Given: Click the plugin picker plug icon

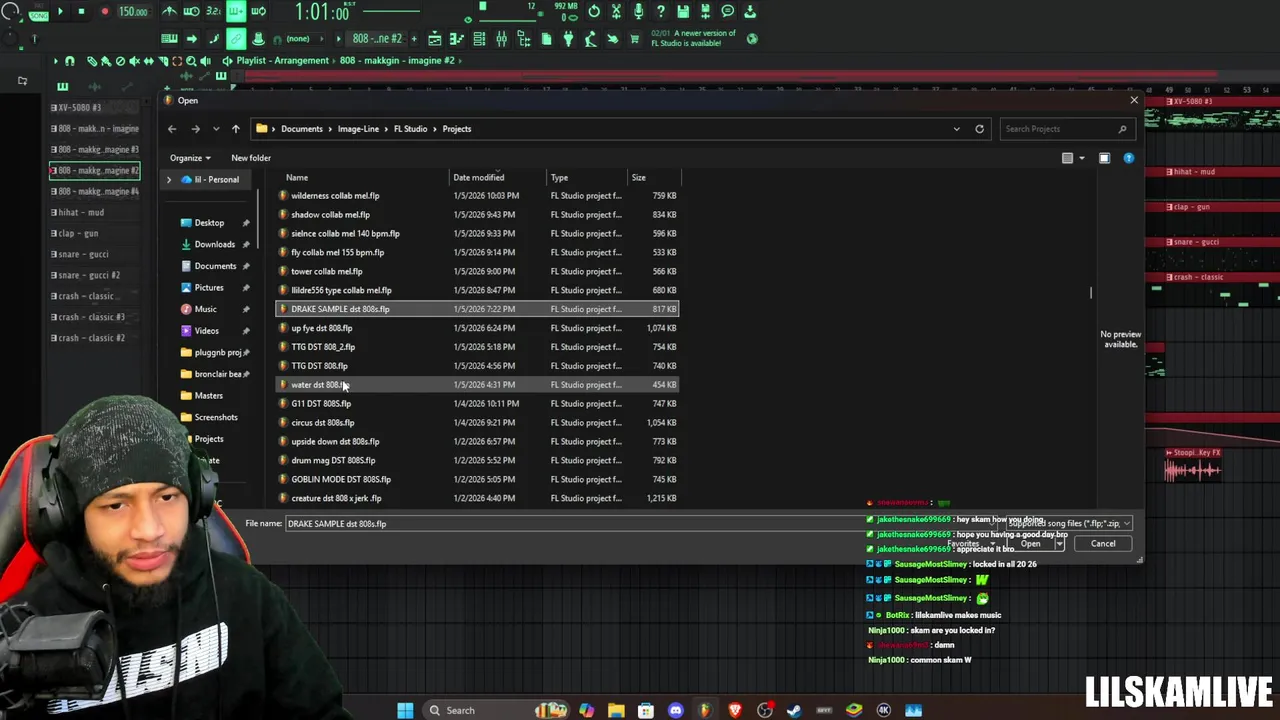Looking at the screenshot, I should coord(568,39).
